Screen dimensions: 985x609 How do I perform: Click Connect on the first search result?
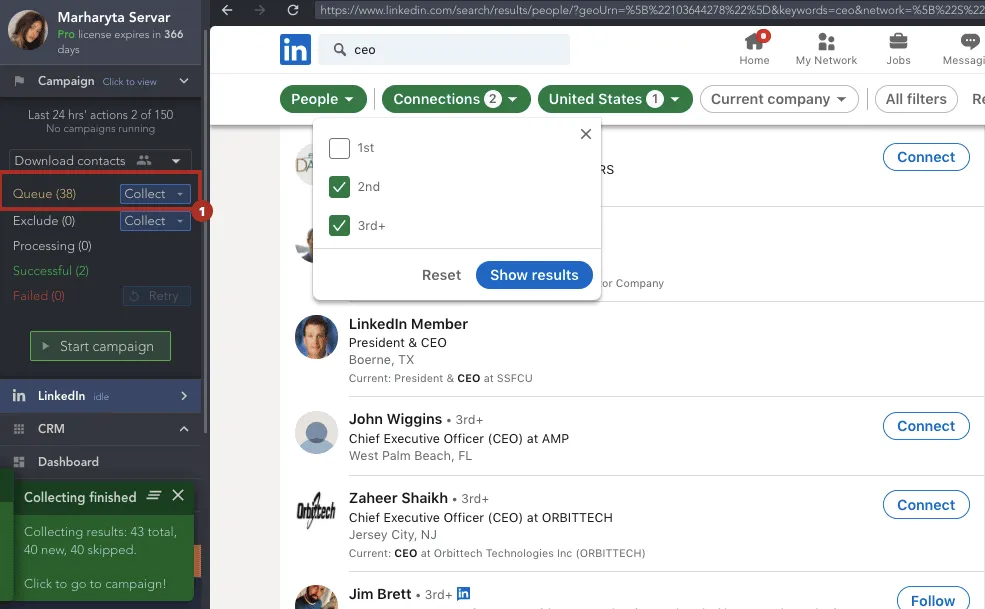pos(926,157)
